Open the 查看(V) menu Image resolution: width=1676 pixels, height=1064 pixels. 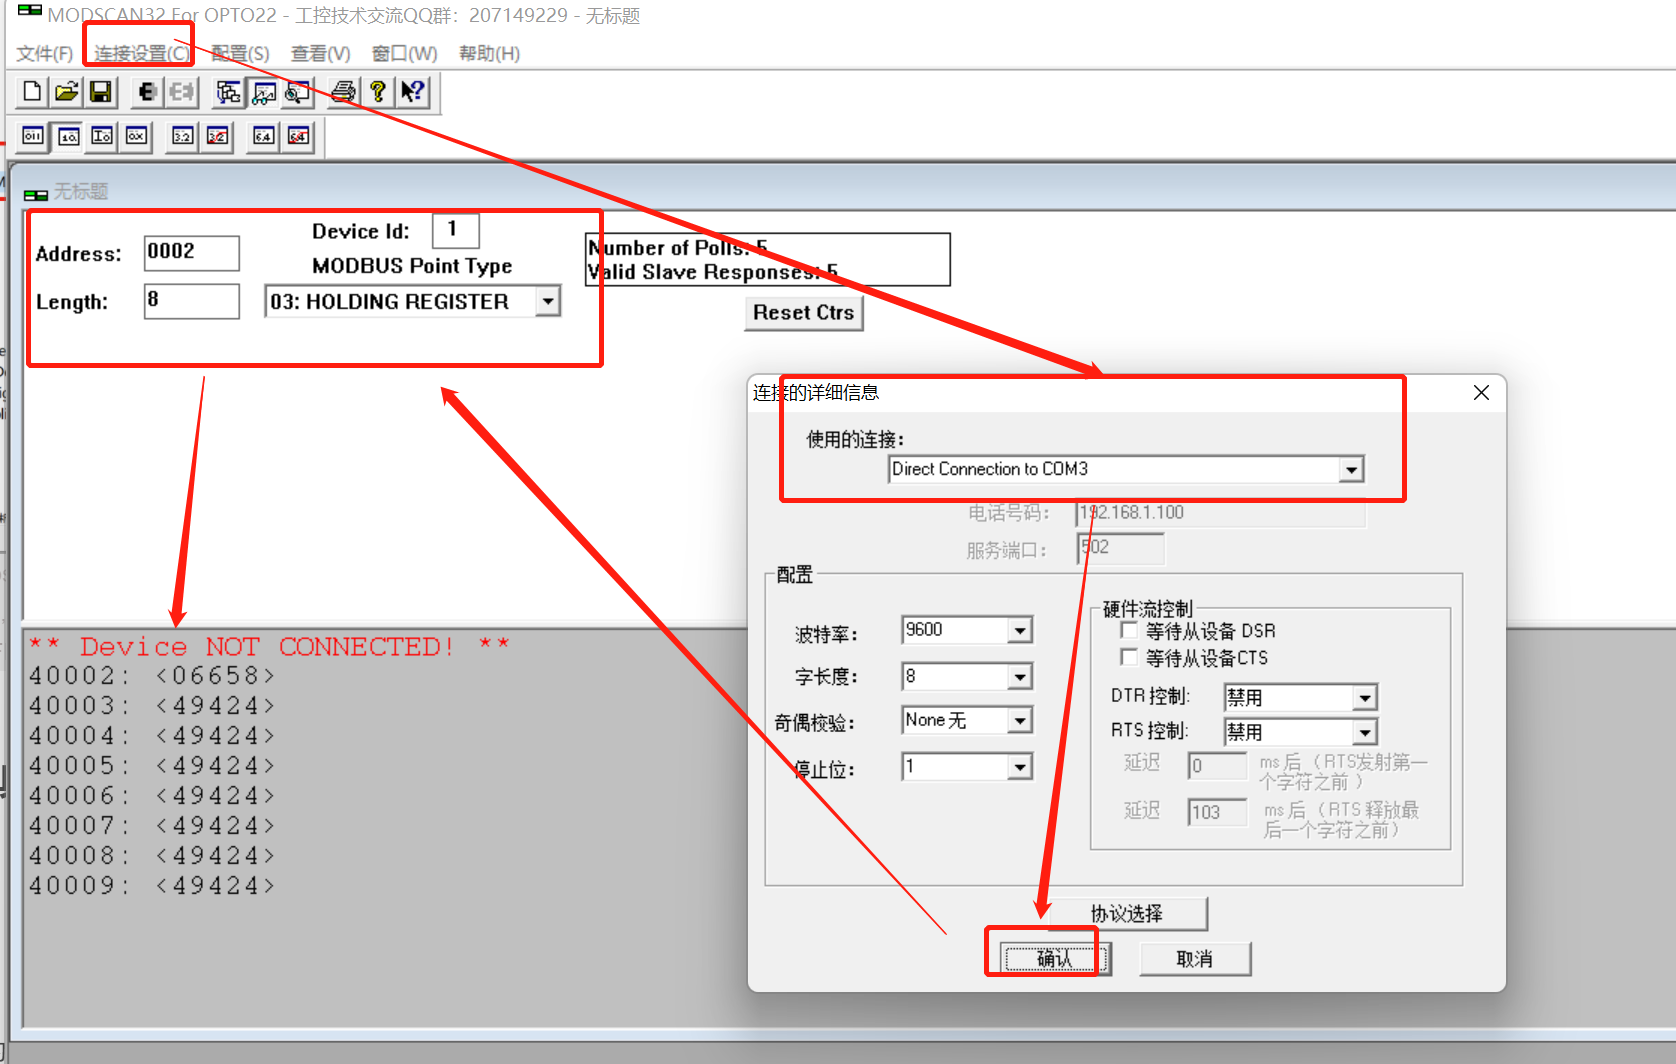tap(318, 53)
